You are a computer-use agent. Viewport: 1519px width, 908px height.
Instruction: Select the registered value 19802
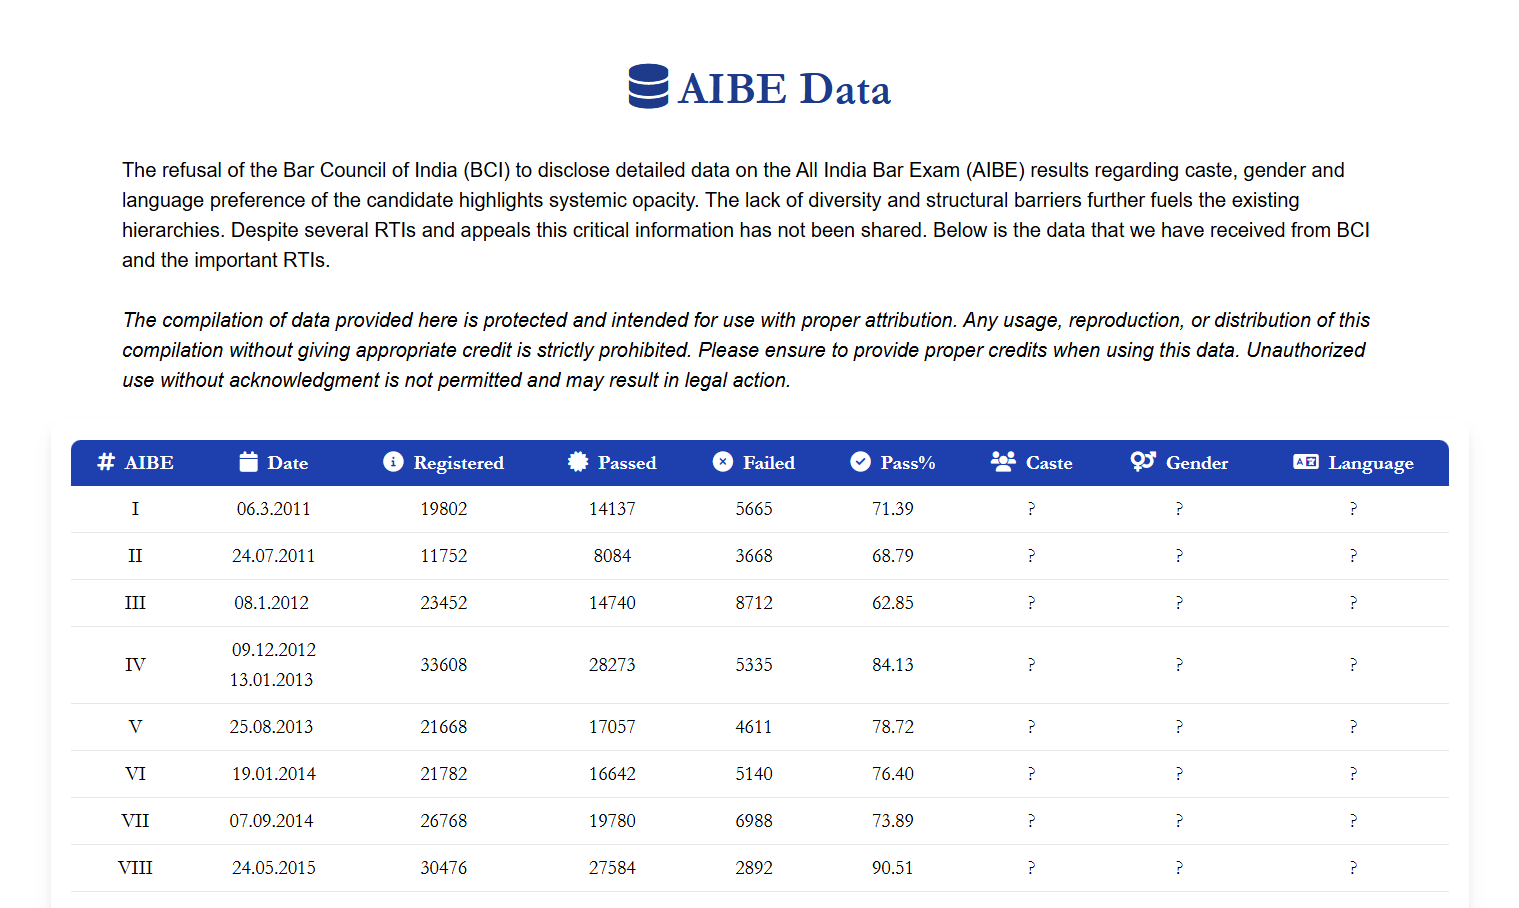click(444, 509)
